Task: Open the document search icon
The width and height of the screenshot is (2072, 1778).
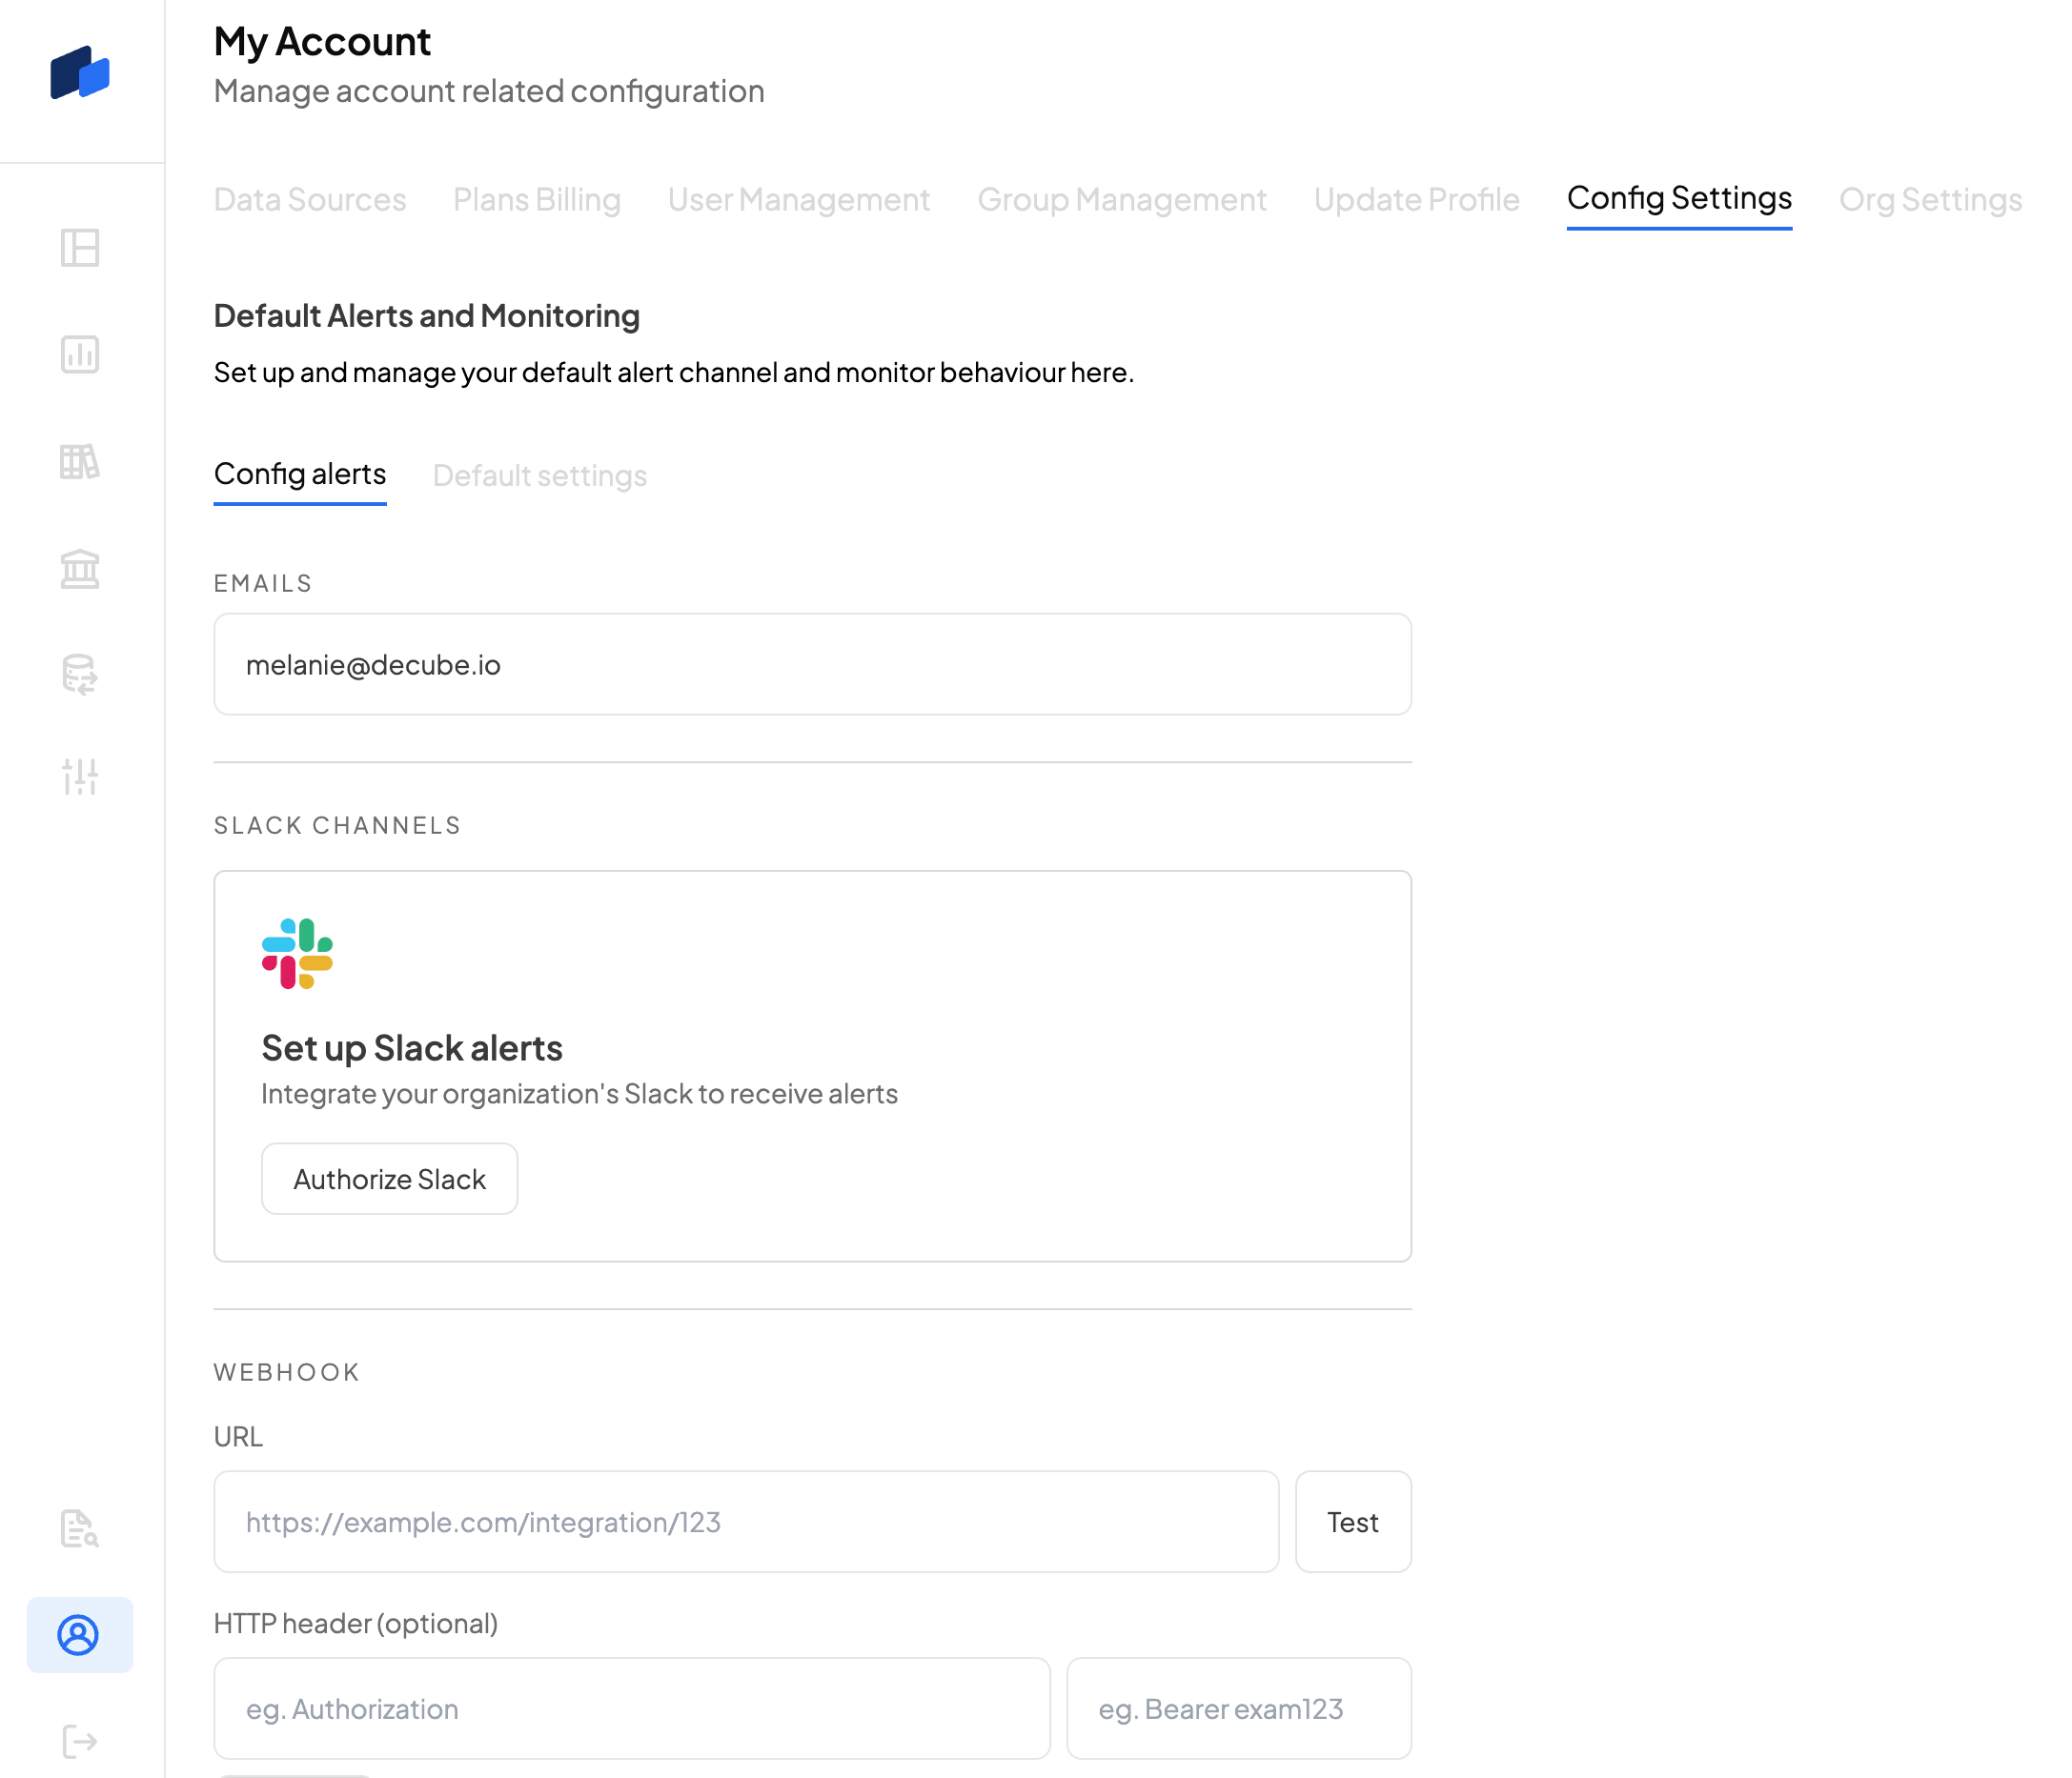Action: pyautogui.click(x=80, y=1529)
